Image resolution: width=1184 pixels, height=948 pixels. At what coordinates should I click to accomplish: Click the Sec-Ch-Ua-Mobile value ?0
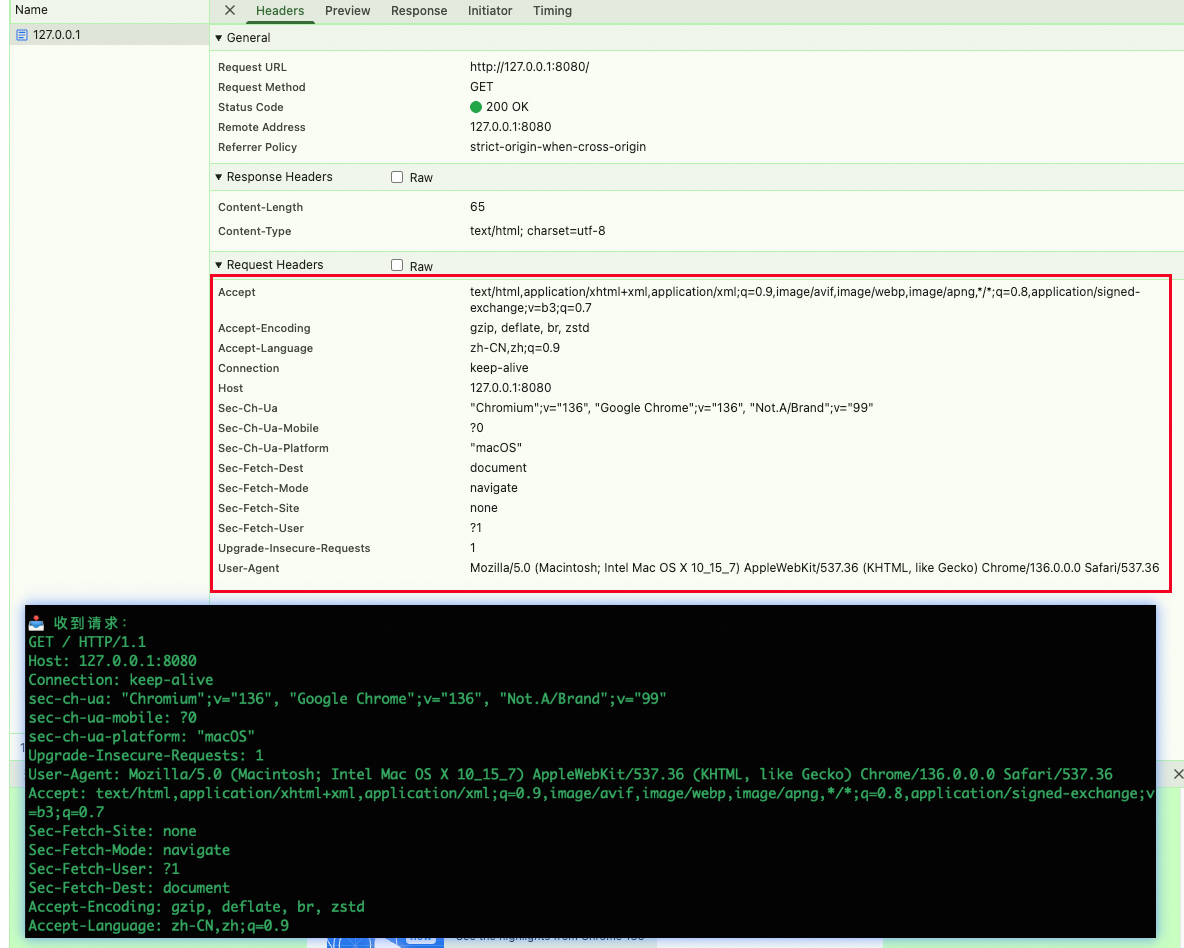(x=476, y=428)
